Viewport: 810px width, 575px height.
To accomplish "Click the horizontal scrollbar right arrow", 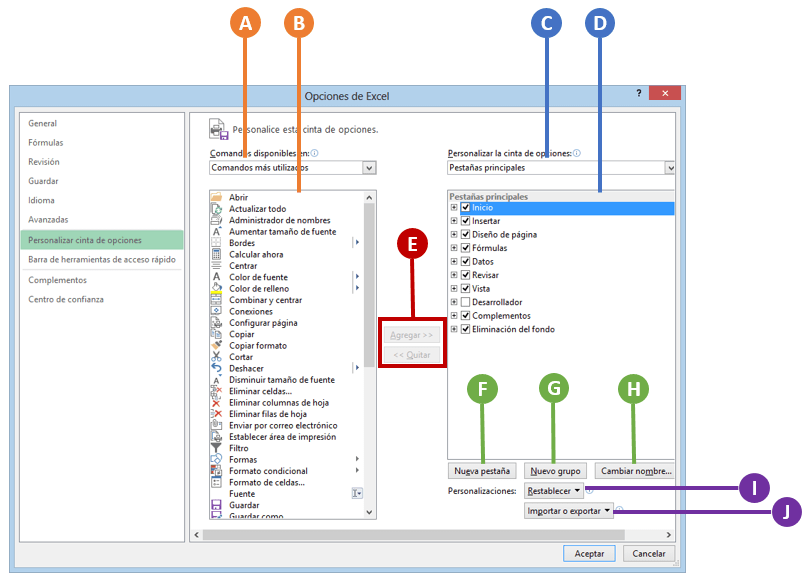I will (668, 535).
